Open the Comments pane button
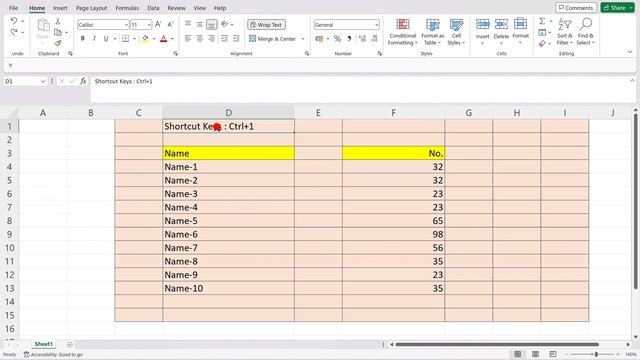 576,8
